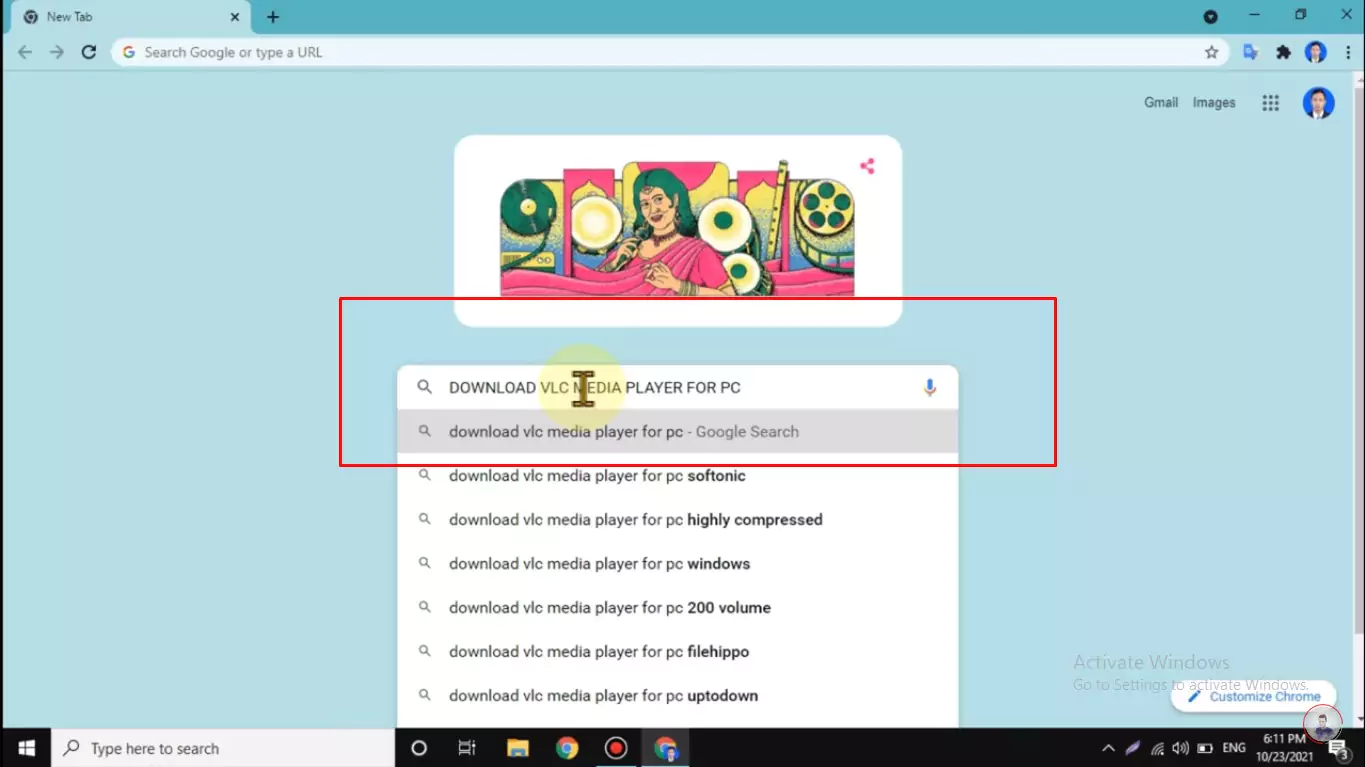Open Google account avatar on page
The height and width of the screenshot is (767, 1365).
click(1318, 103)
